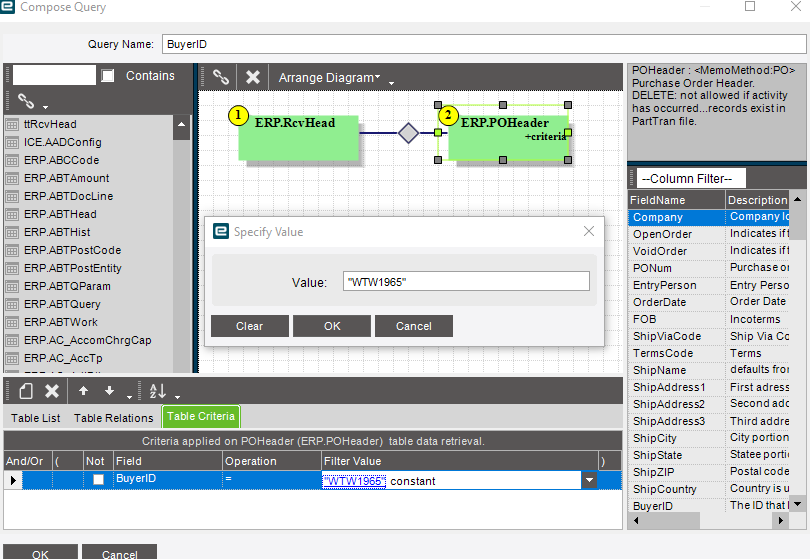Click OK at bottom of Compose Query
The width and height of the screenshot is (810, 559).
(40, 553)
